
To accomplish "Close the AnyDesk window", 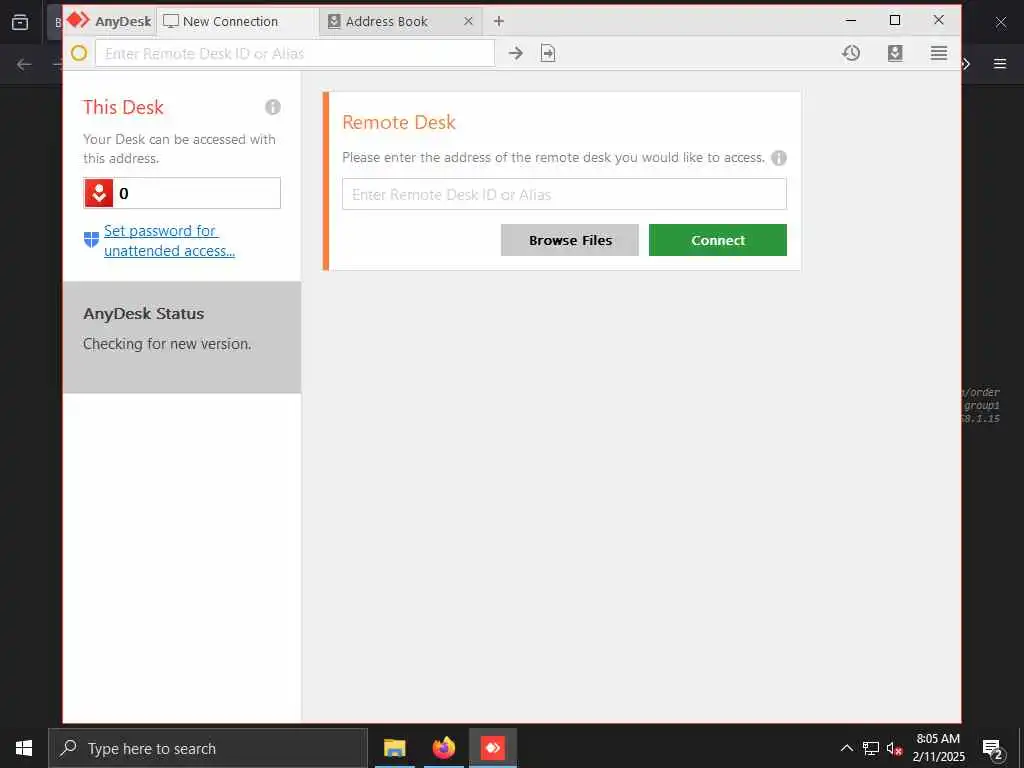I will tap(939, 20).
